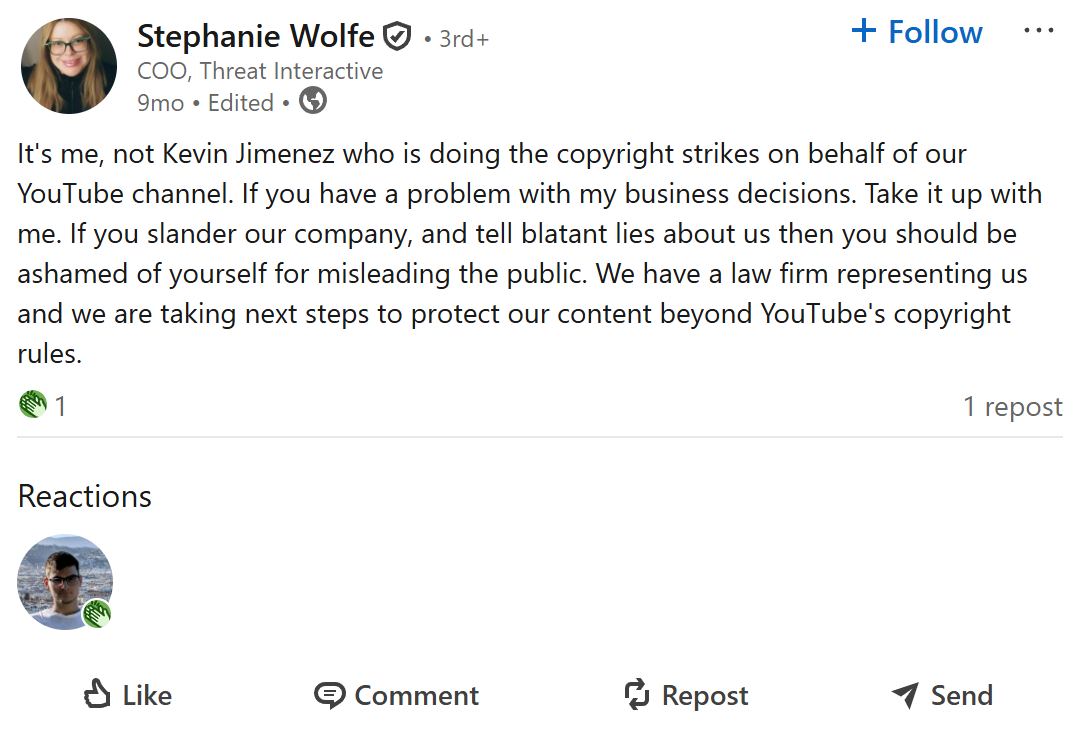
Task: Click the Stephanie Wolfe name link
Action: pyautogui.click(x=255, y=37)
